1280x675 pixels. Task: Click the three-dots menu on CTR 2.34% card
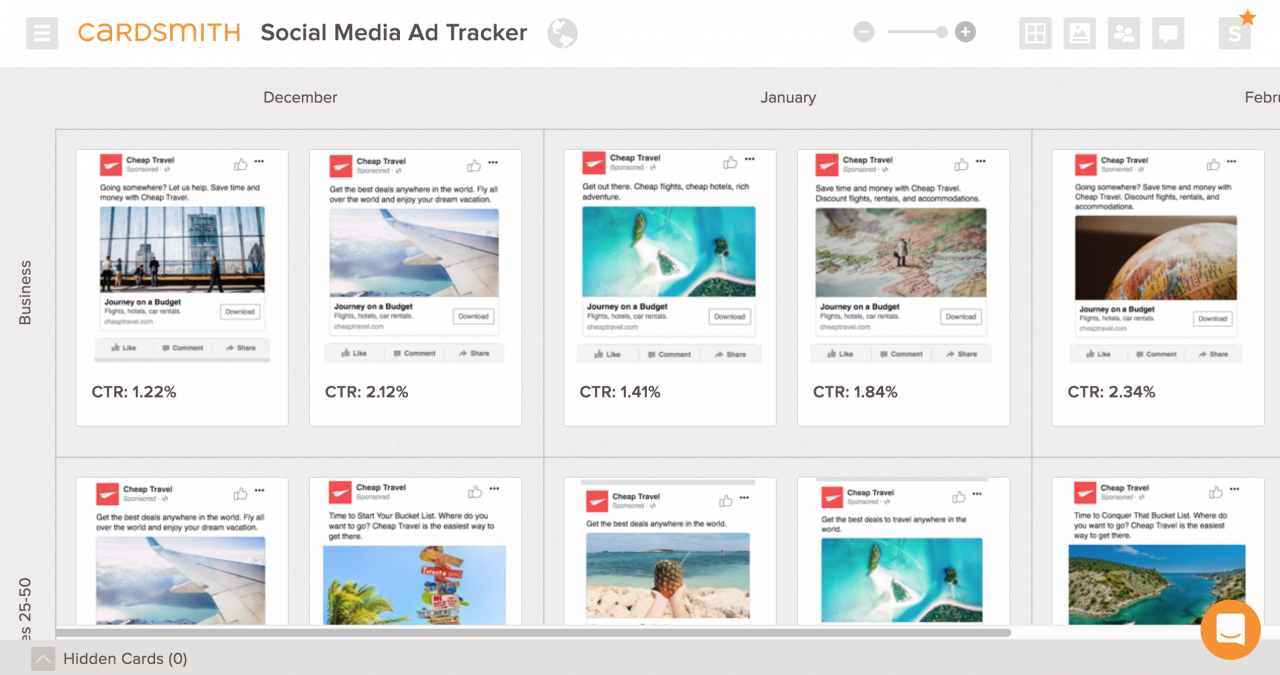coord(1232,162)
